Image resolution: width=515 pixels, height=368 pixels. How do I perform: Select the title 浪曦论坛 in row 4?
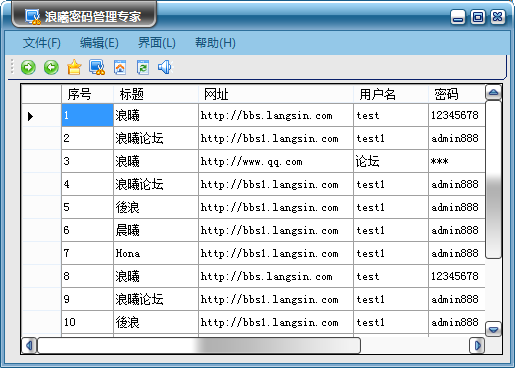point(156,184)
